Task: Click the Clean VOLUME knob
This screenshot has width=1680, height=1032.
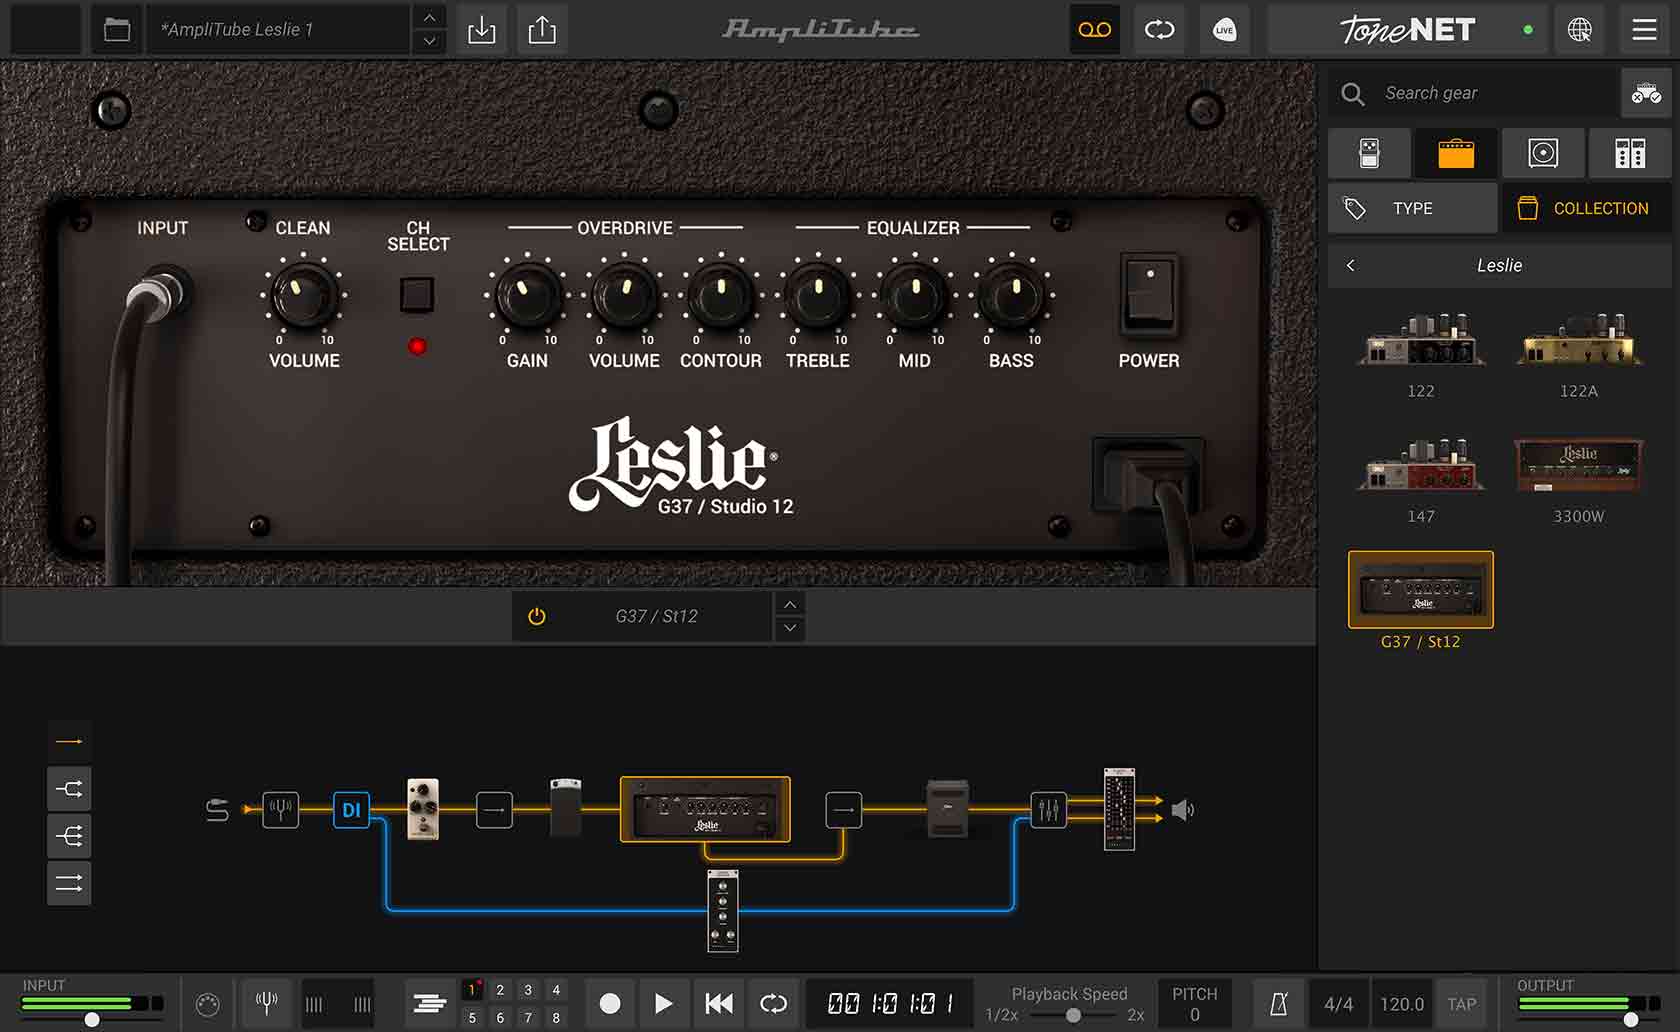Action: tap(304, 295)
